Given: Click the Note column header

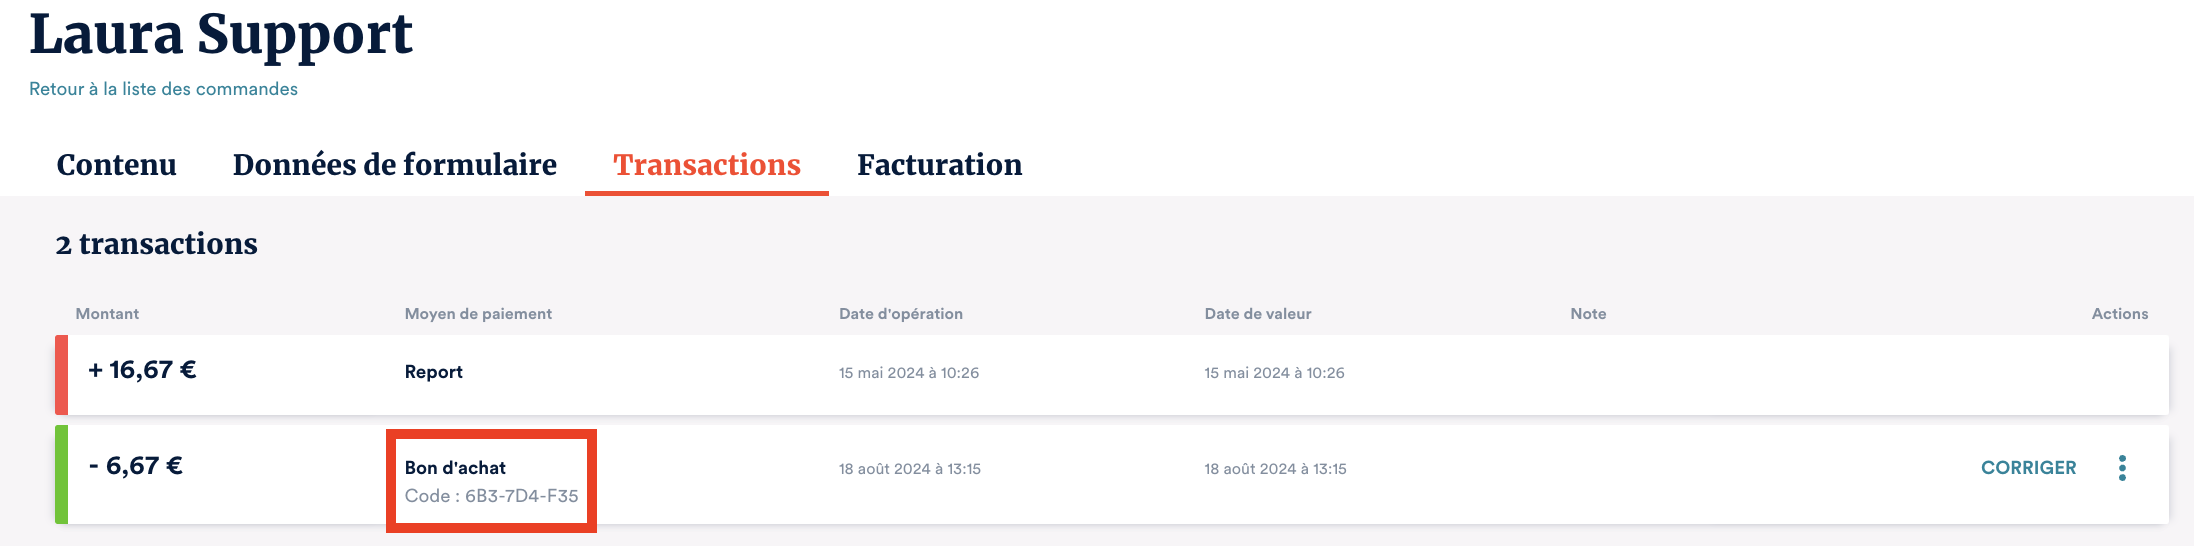Looking at the screenshot, I should [x=1588, y=314].
